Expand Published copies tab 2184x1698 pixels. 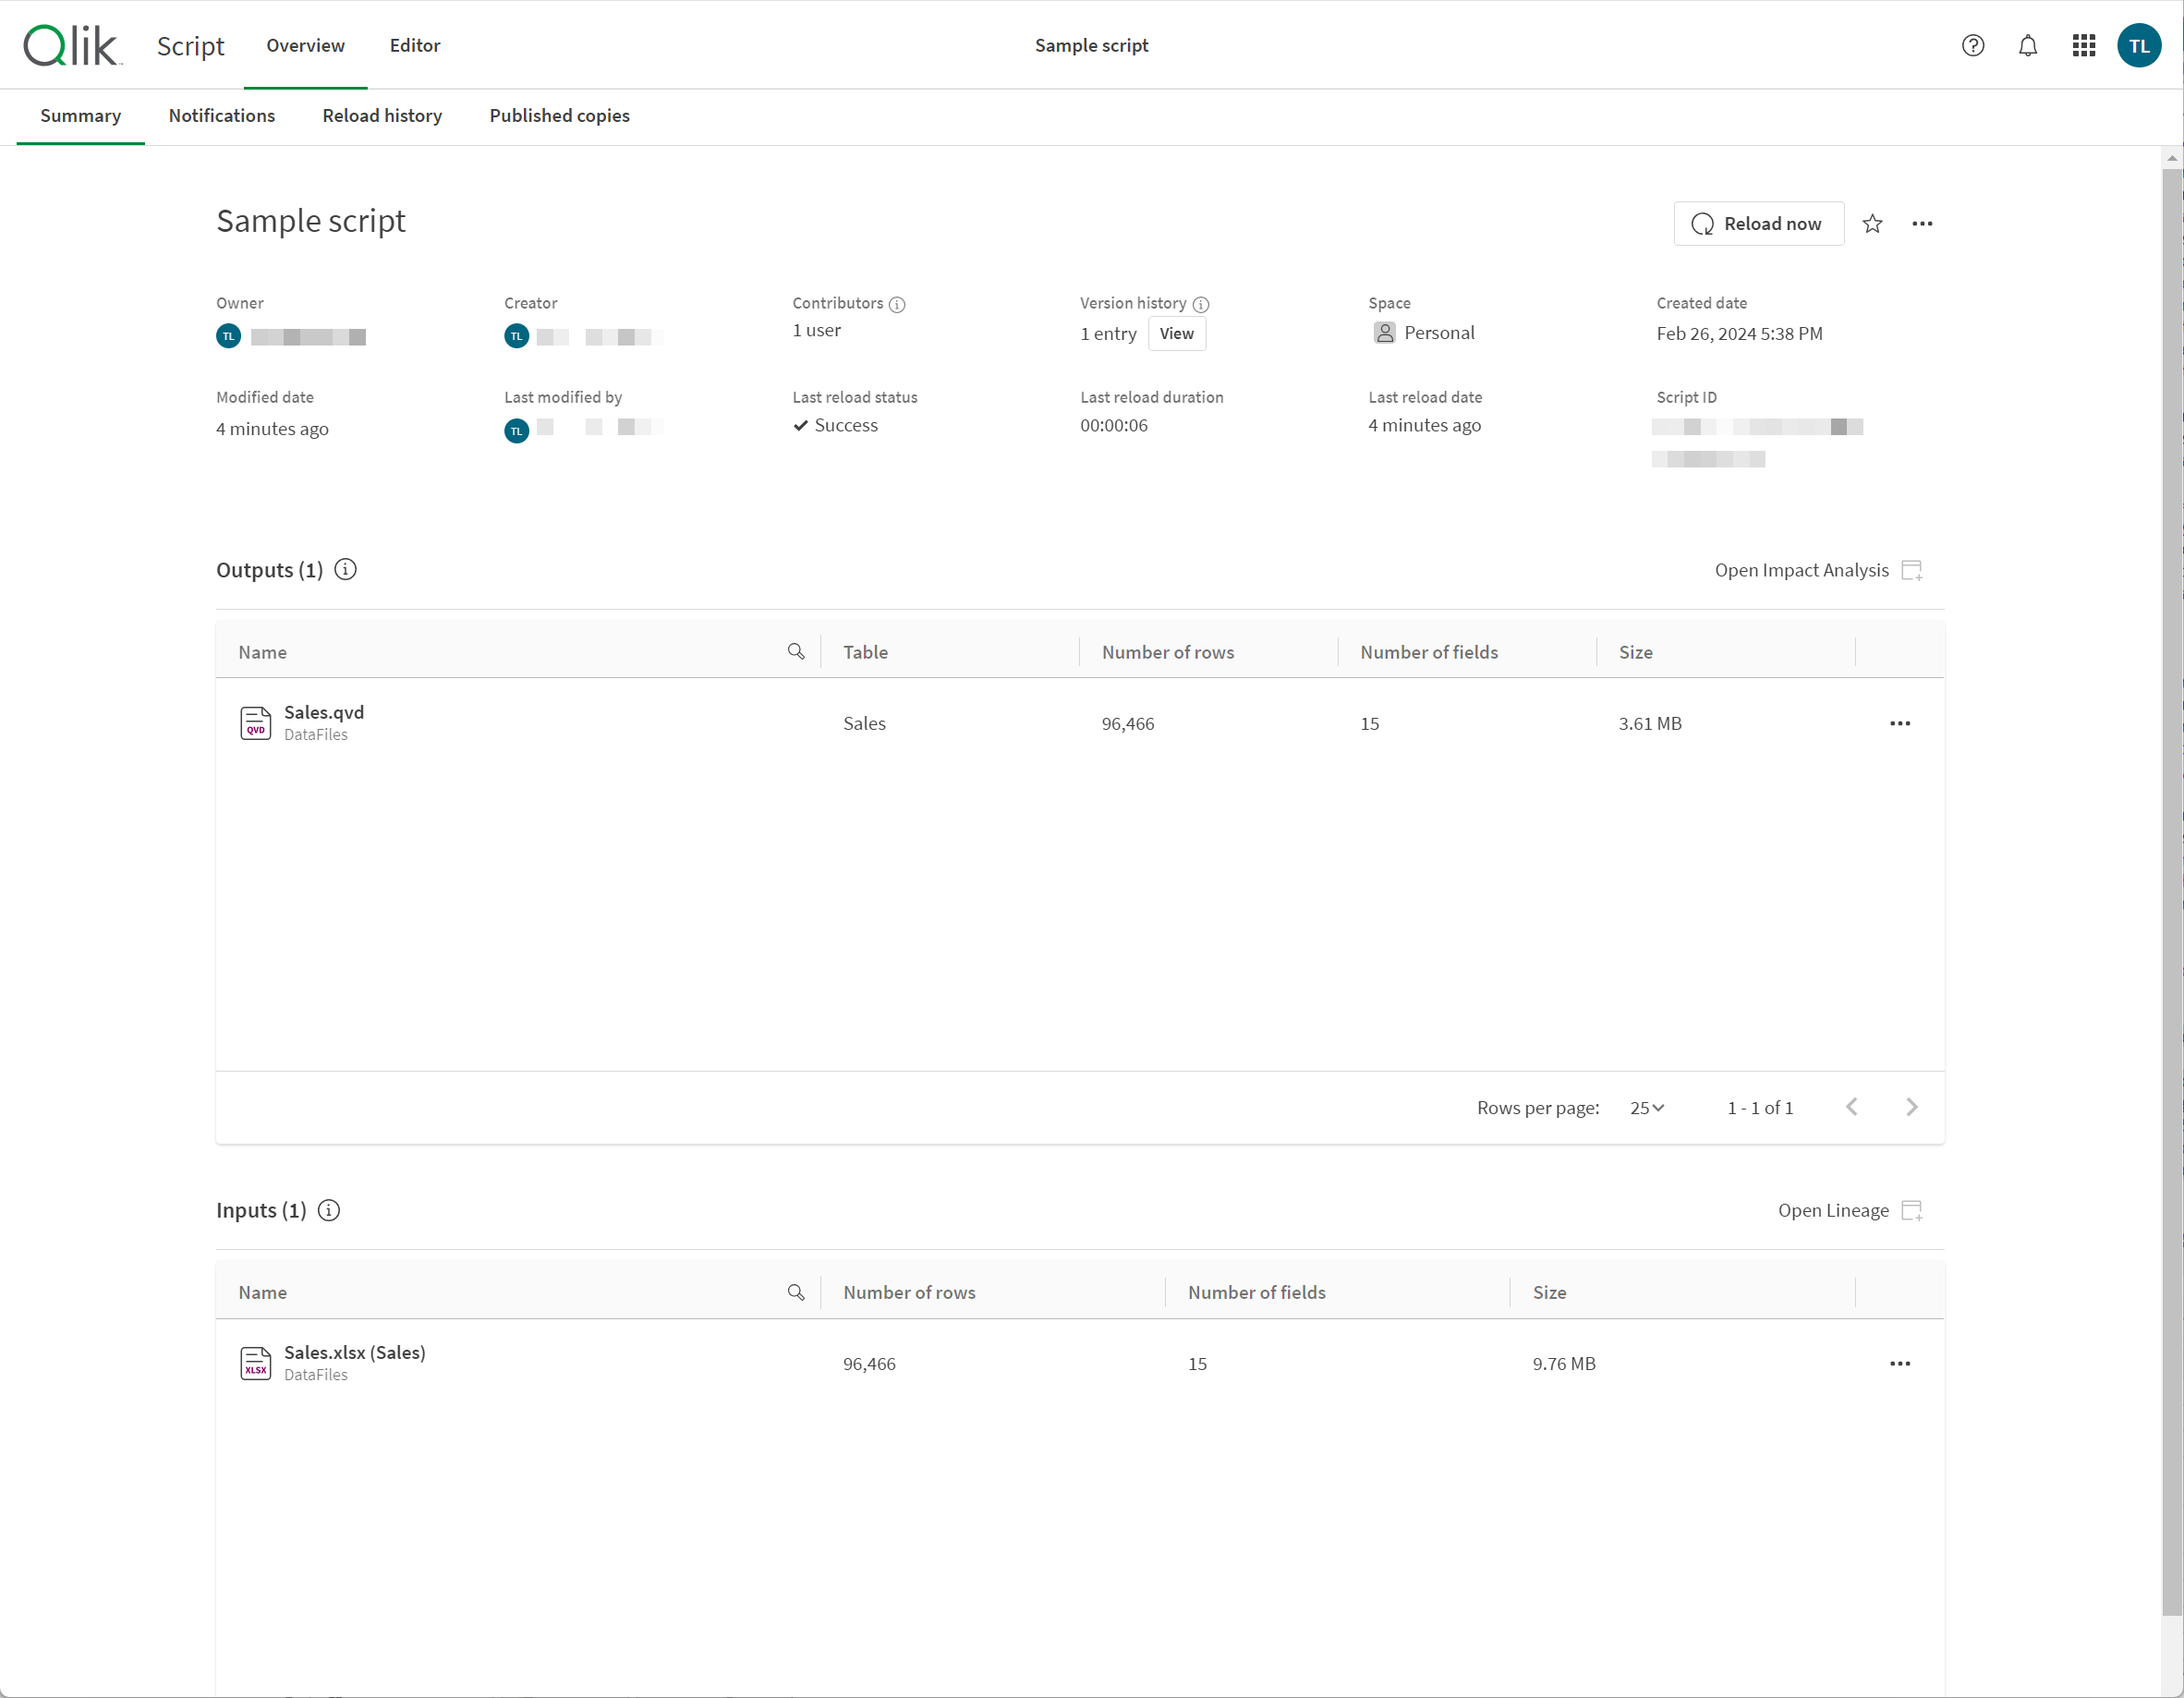pos(560,115)
